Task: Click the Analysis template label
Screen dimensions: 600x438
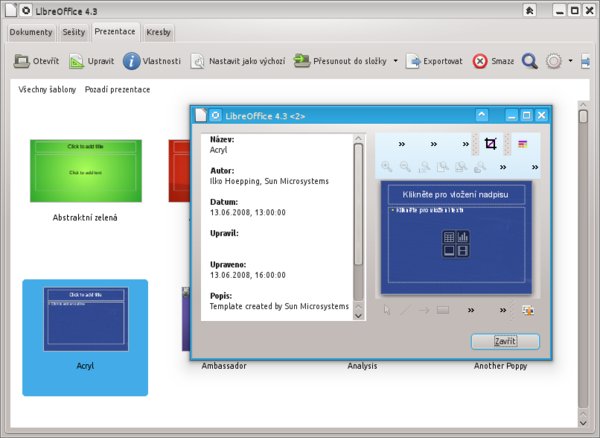Action: (x=362, y=366)
